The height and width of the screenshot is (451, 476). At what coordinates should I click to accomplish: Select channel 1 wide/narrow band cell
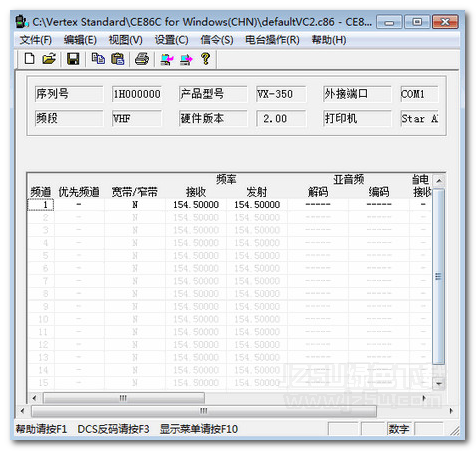coord(135,205)
